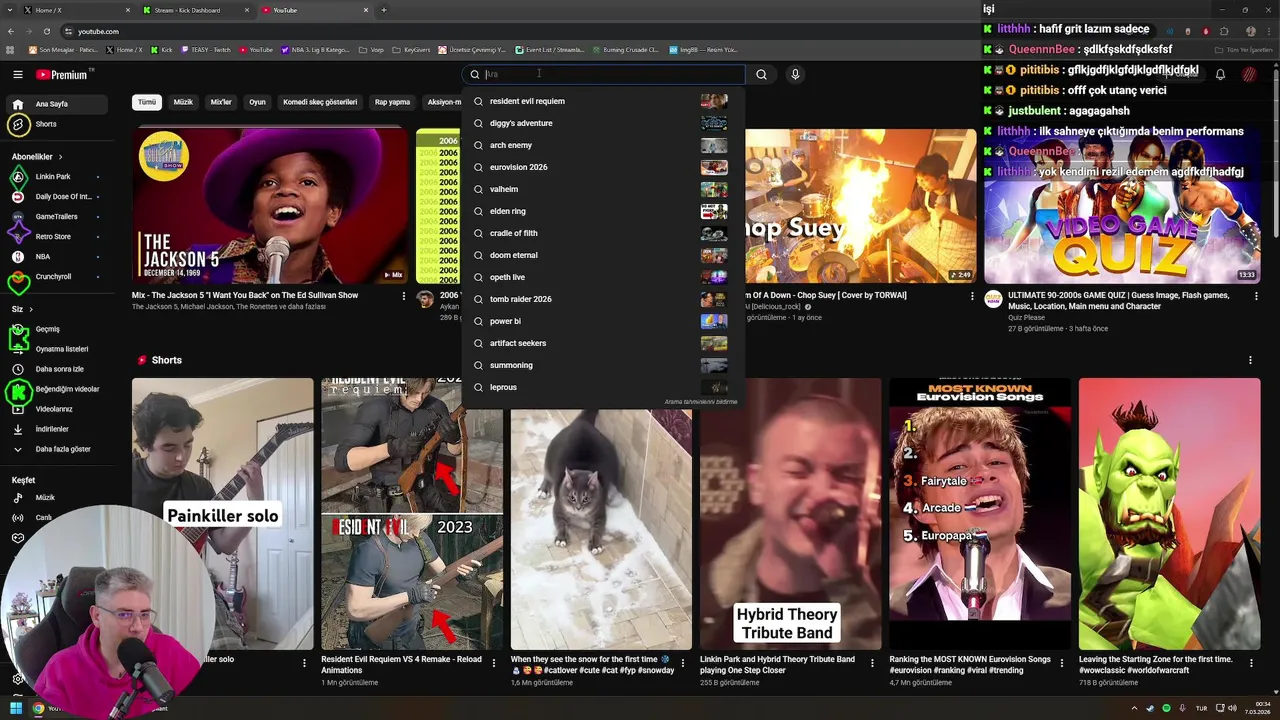Image resolution: width=1280 pixels, height=720 pixels.
Task: Open Videolarınız page
Action: pyautogui.click(x=58, y=409)
